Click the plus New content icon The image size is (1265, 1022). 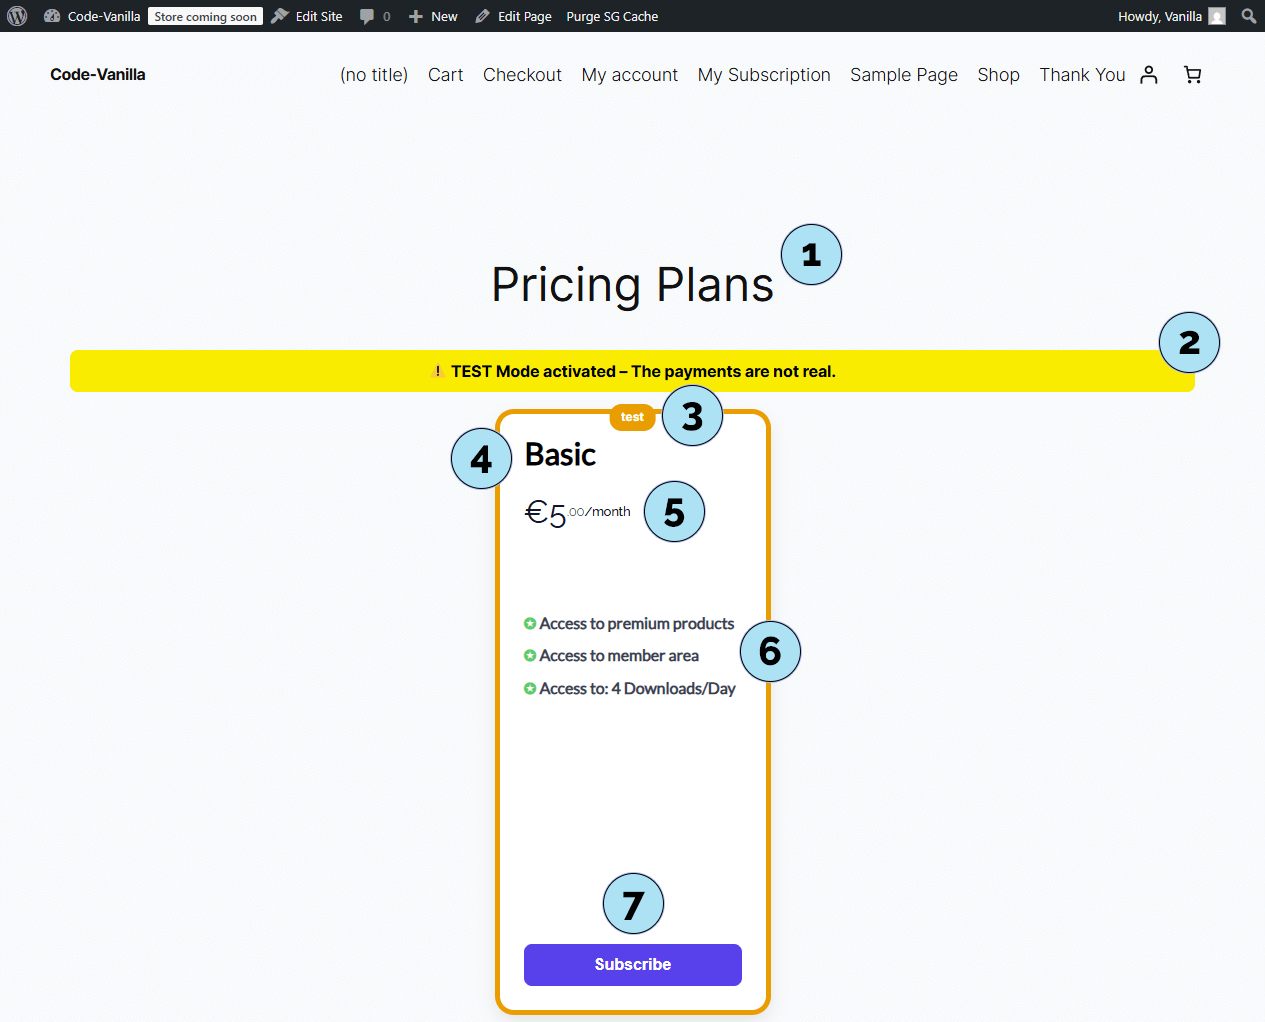416,16
